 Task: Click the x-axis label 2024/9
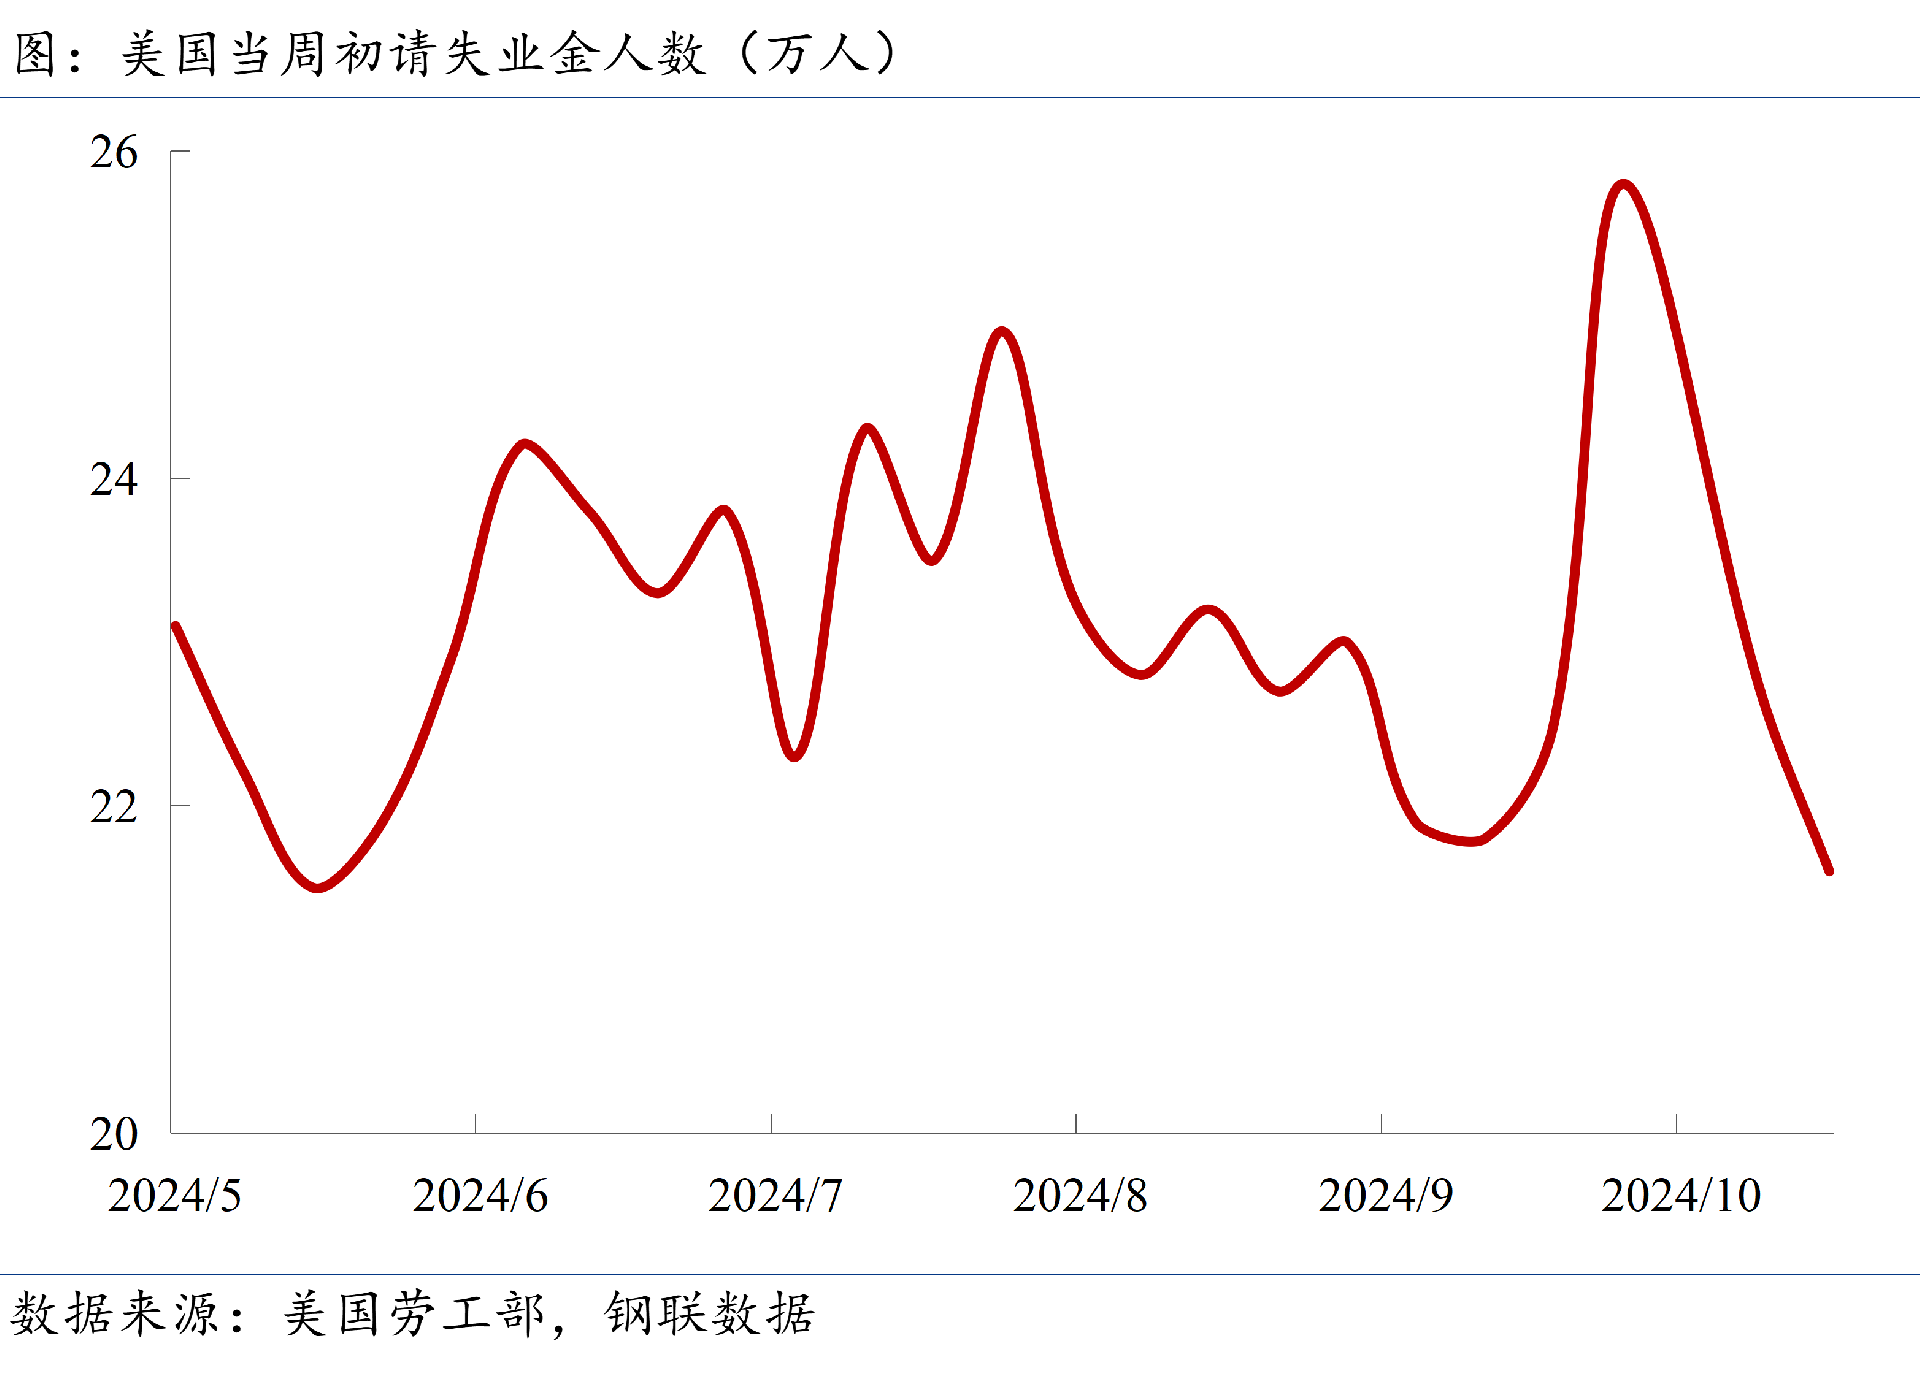[1385, 1196]
